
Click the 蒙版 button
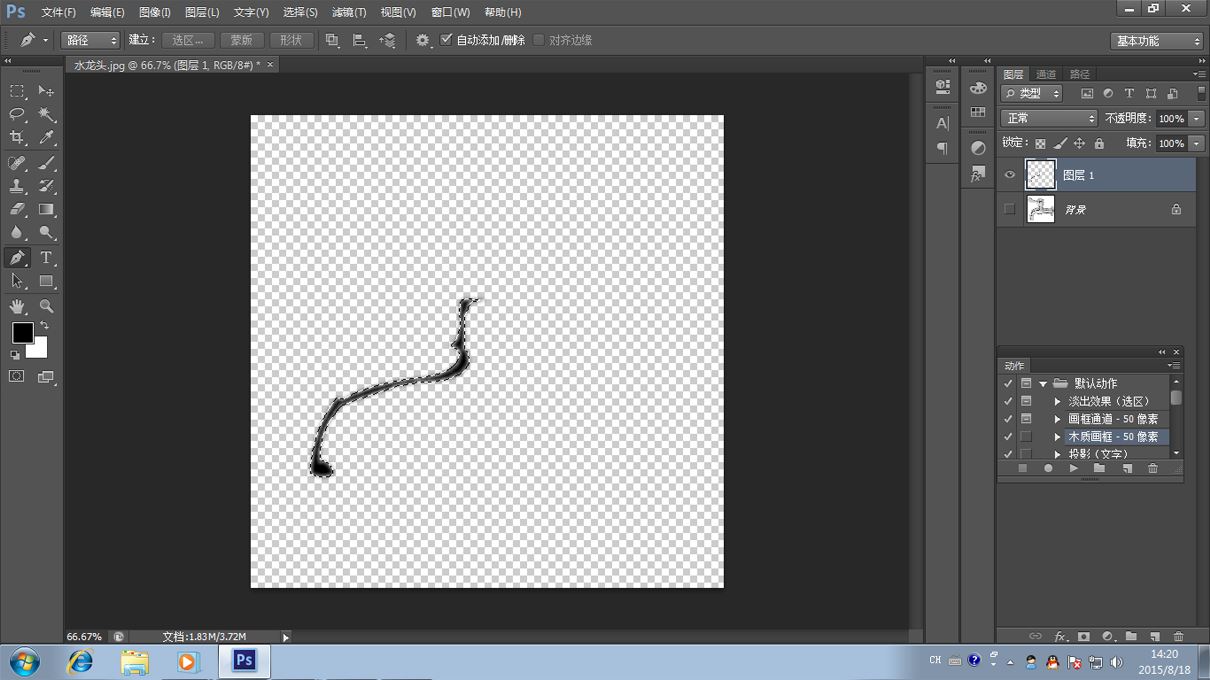point(241,40)
